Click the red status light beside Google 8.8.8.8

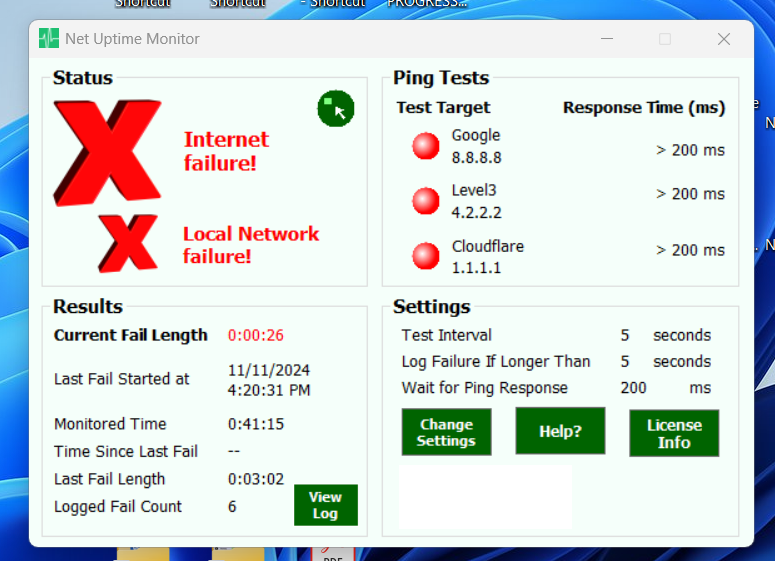pyautogui.click(x=426, y=146)
